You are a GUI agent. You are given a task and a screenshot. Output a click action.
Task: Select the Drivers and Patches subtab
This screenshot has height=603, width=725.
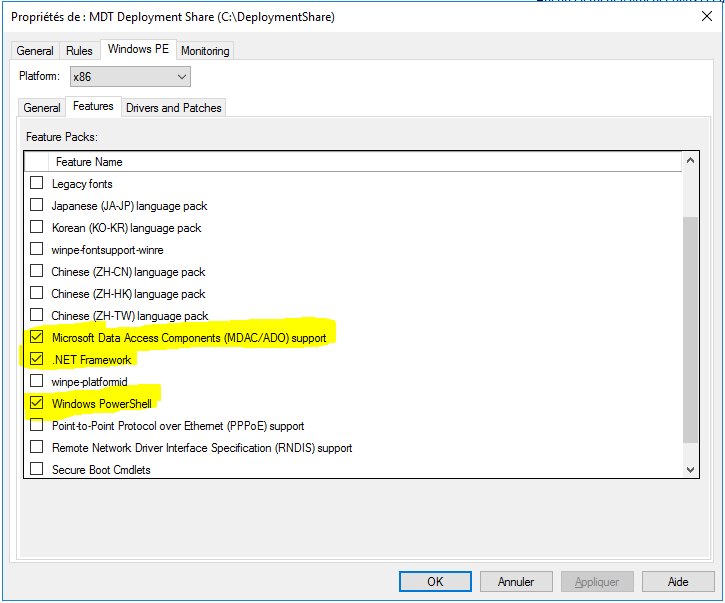174,108
